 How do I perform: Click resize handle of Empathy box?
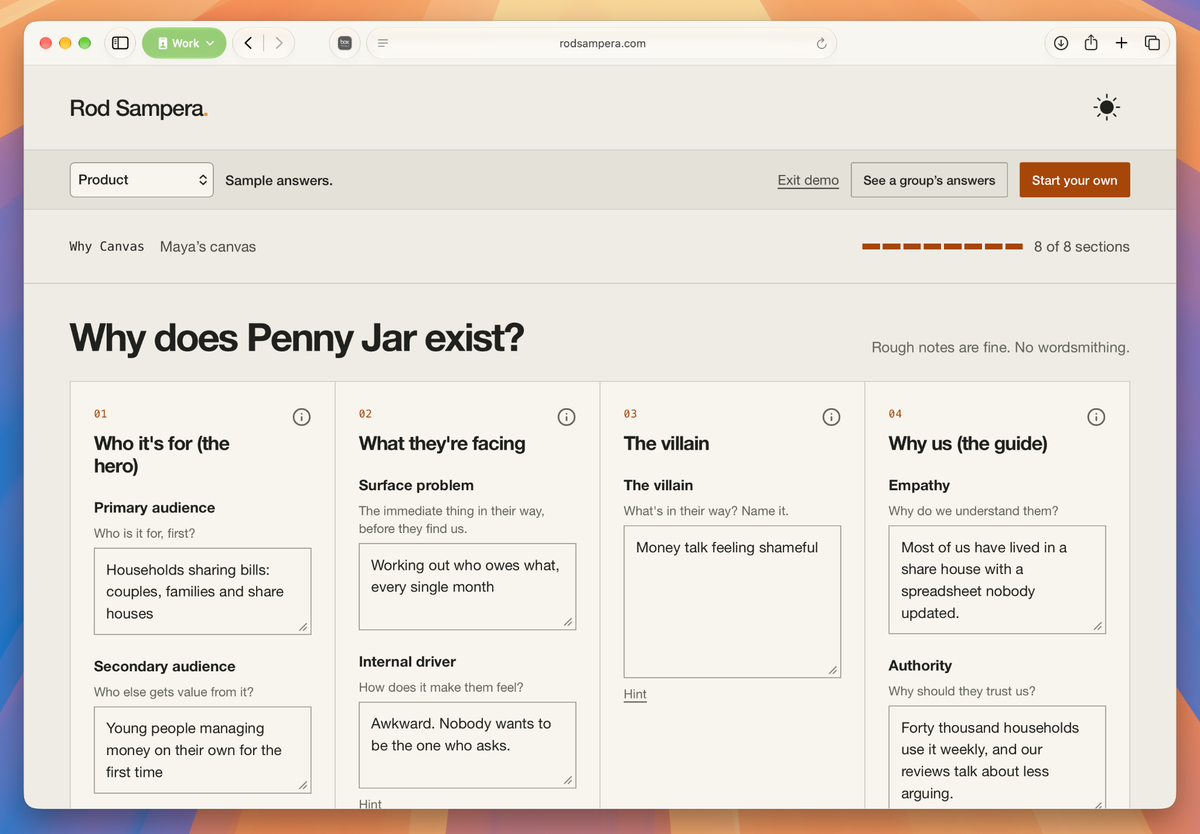[x=1098, y=626]
